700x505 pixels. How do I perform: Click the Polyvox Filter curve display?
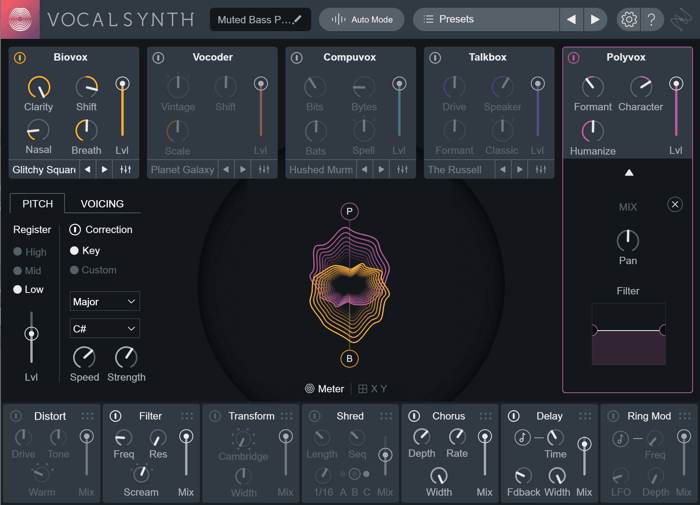[x=629, y=334]
